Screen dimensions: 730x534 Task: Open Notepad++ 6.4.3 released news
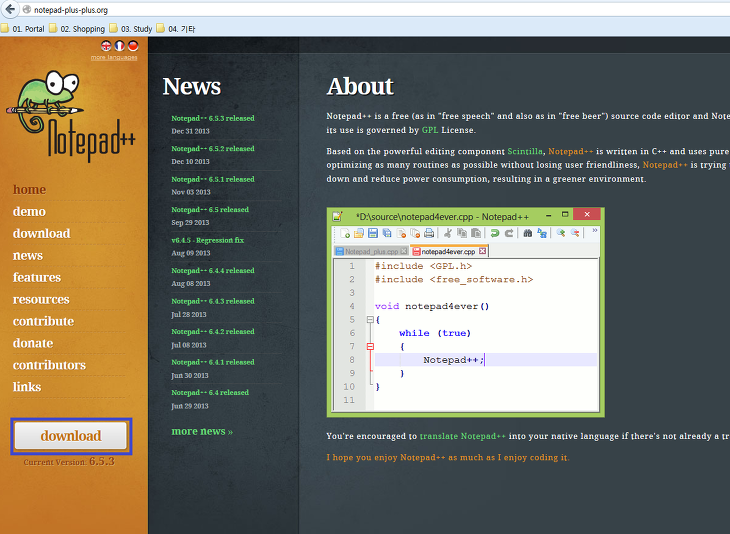click(x=213, y=301)
